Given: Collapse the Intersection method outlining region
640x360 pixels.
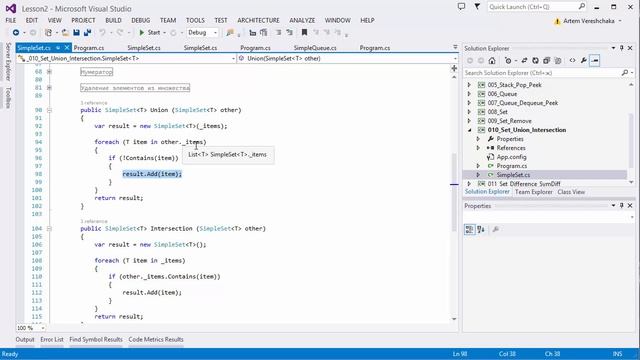Looking at the screenshot, I should pos(49,229).
